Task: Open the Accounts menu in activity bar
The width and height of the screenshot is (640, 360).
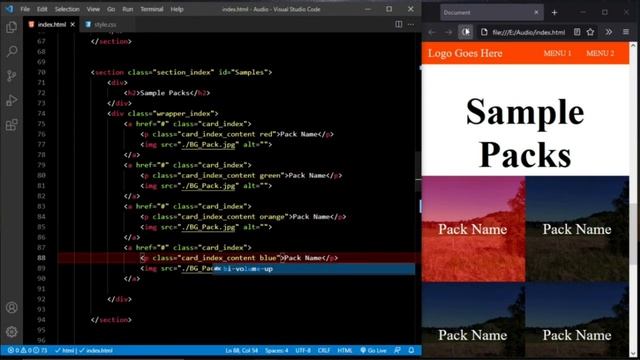Action: click(11, 307)
